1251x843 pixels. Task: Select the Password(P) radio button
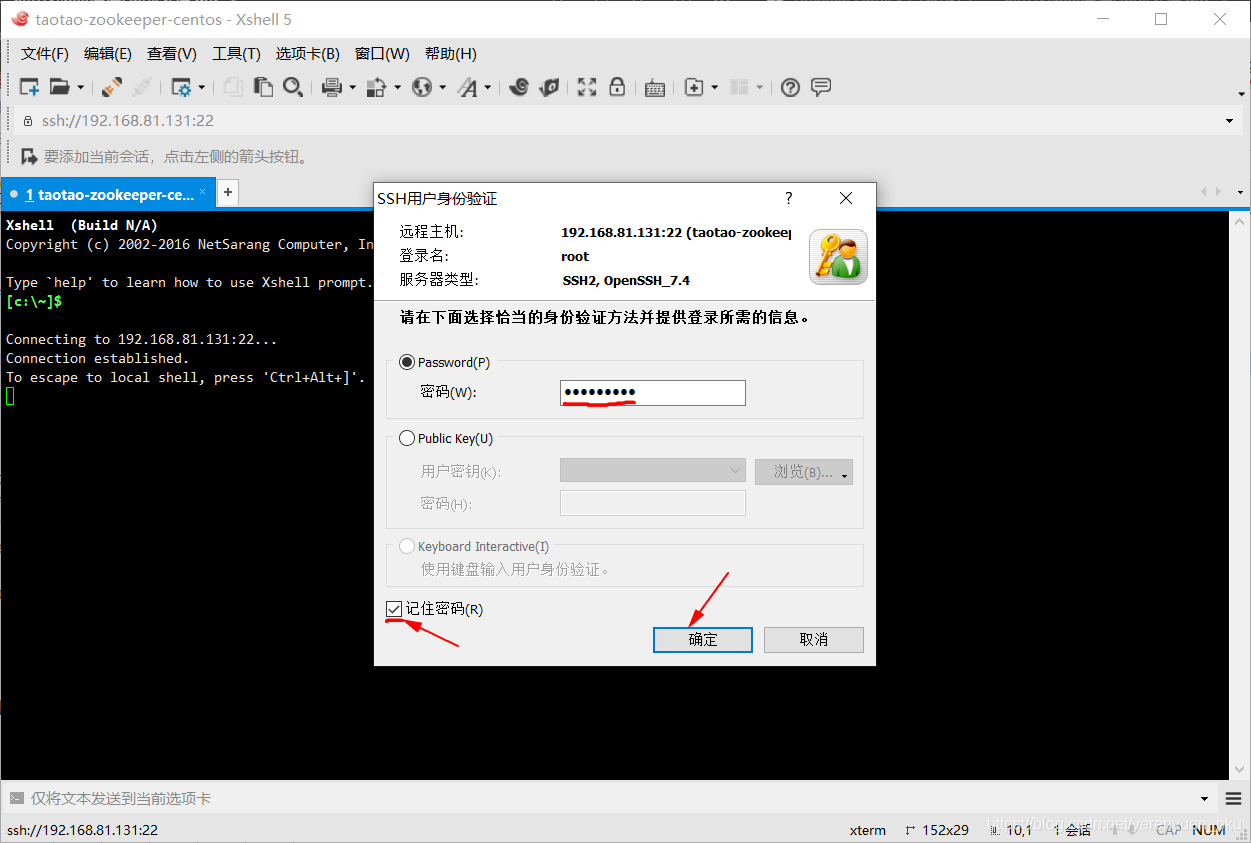point(407,362)
